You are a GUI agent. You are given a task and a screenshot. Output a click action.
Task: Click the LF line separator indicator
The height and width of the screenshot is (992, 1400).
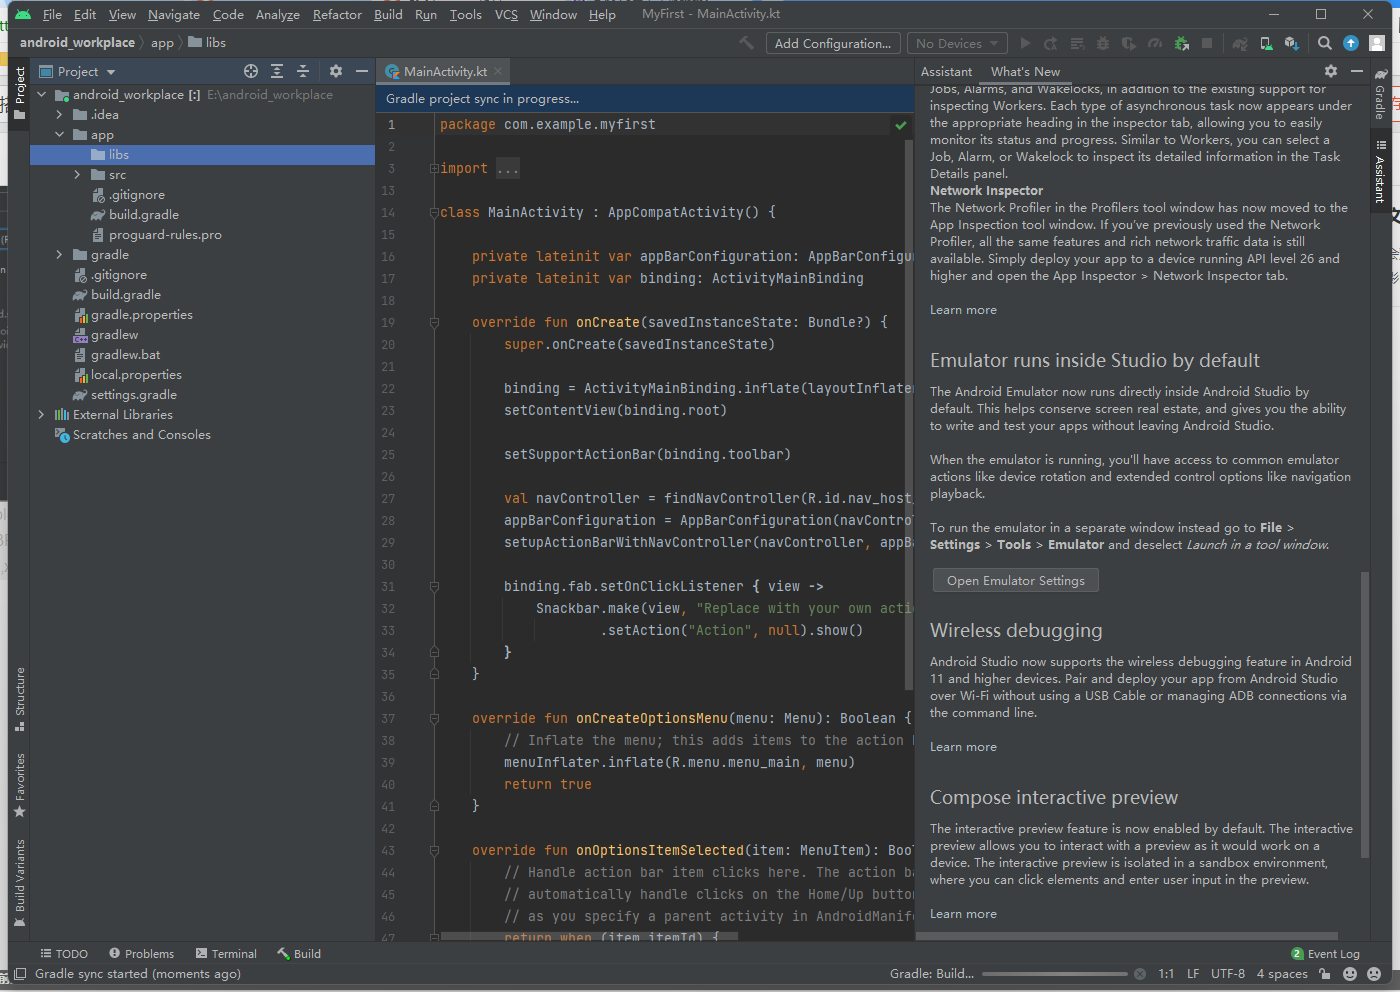pyautogui.click(x=1193, y=973)
